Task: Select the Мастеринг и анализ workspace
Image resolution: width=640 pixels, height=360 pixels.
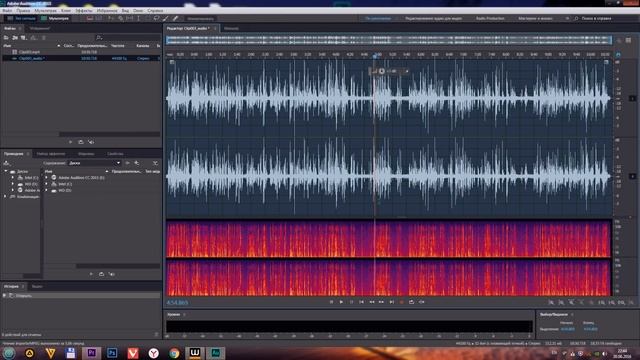Action: coord(535,18)
